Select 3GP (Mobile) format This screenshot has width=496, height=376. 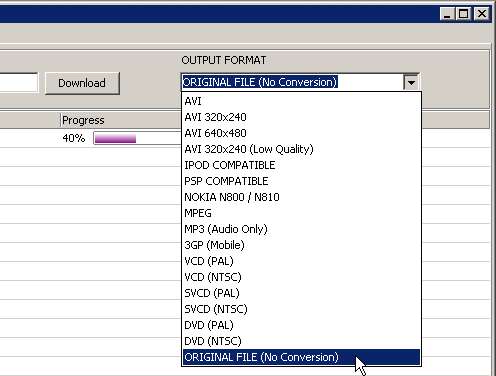301,245
